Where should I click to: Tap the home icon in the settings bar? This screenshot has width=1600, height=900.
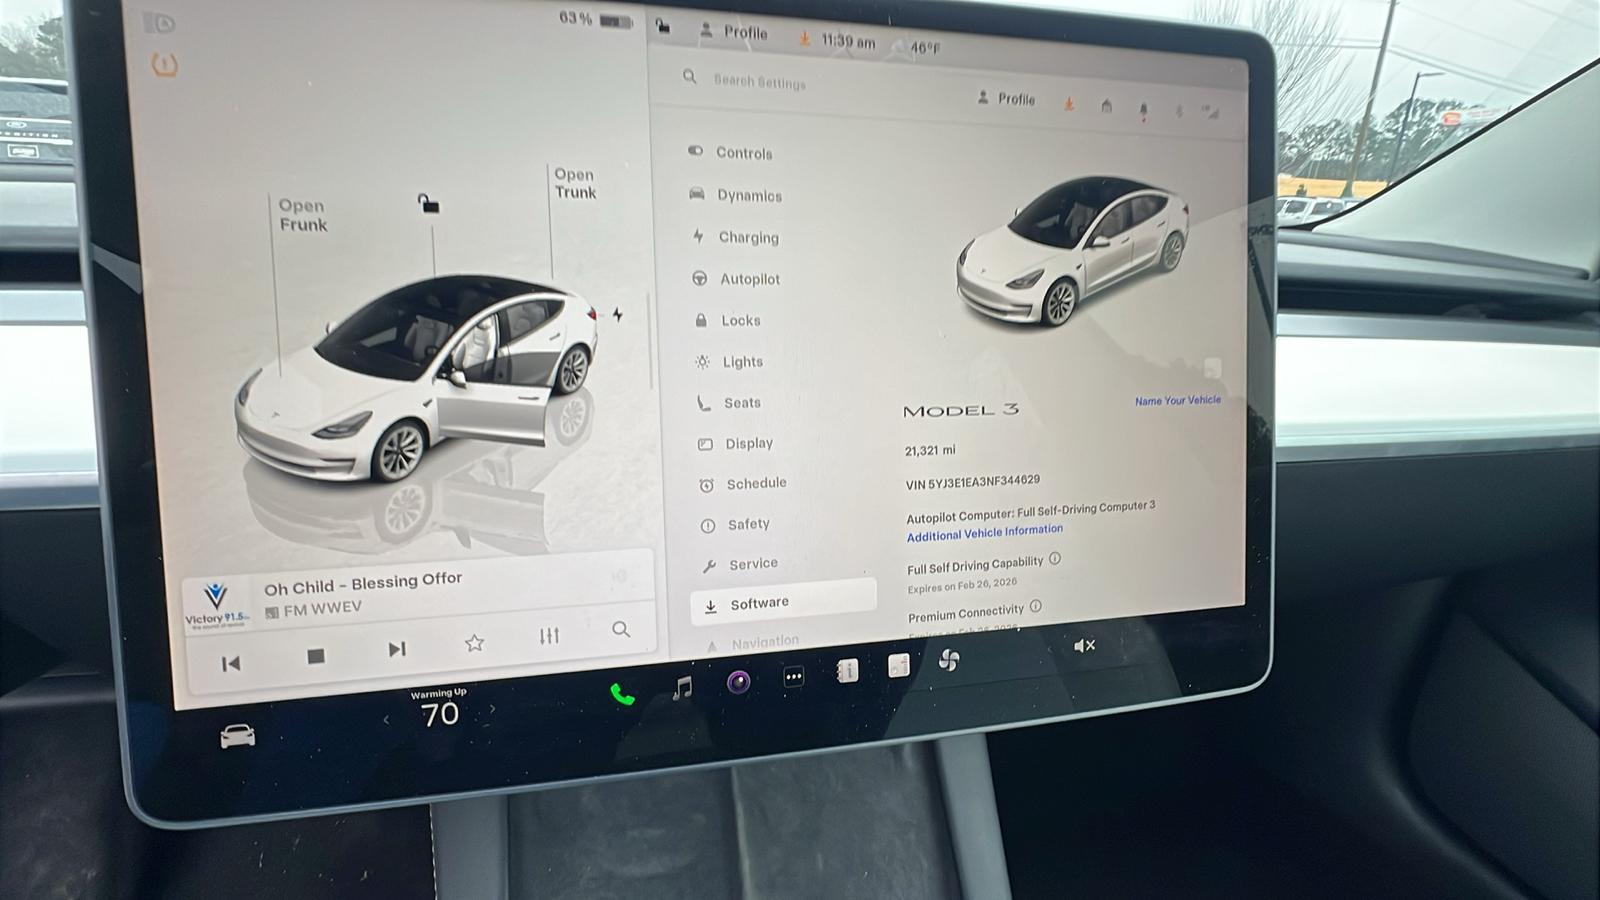point(1106,104)
